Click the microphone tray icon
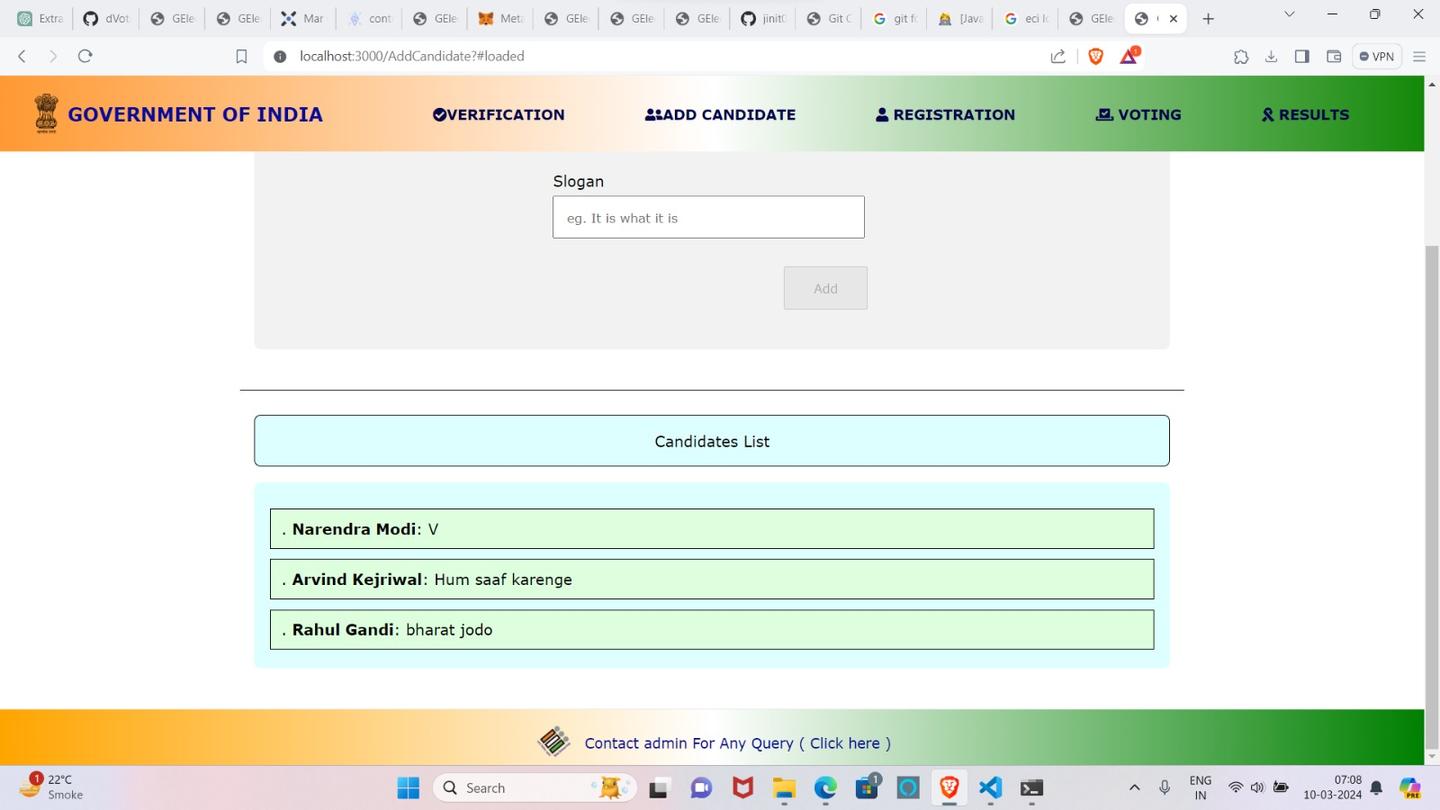Viewport: 1440px width, 810px height. 1165,788
